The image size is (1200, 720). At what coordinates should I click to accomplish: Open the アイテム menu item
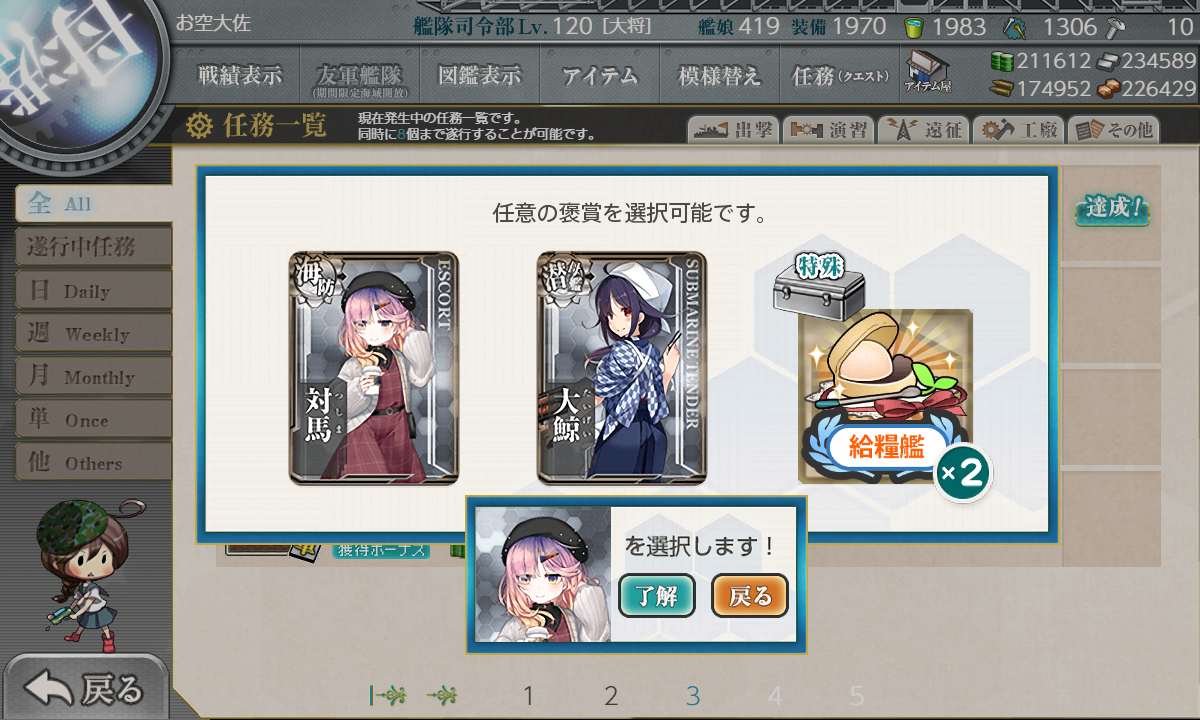tap(599, 75)
